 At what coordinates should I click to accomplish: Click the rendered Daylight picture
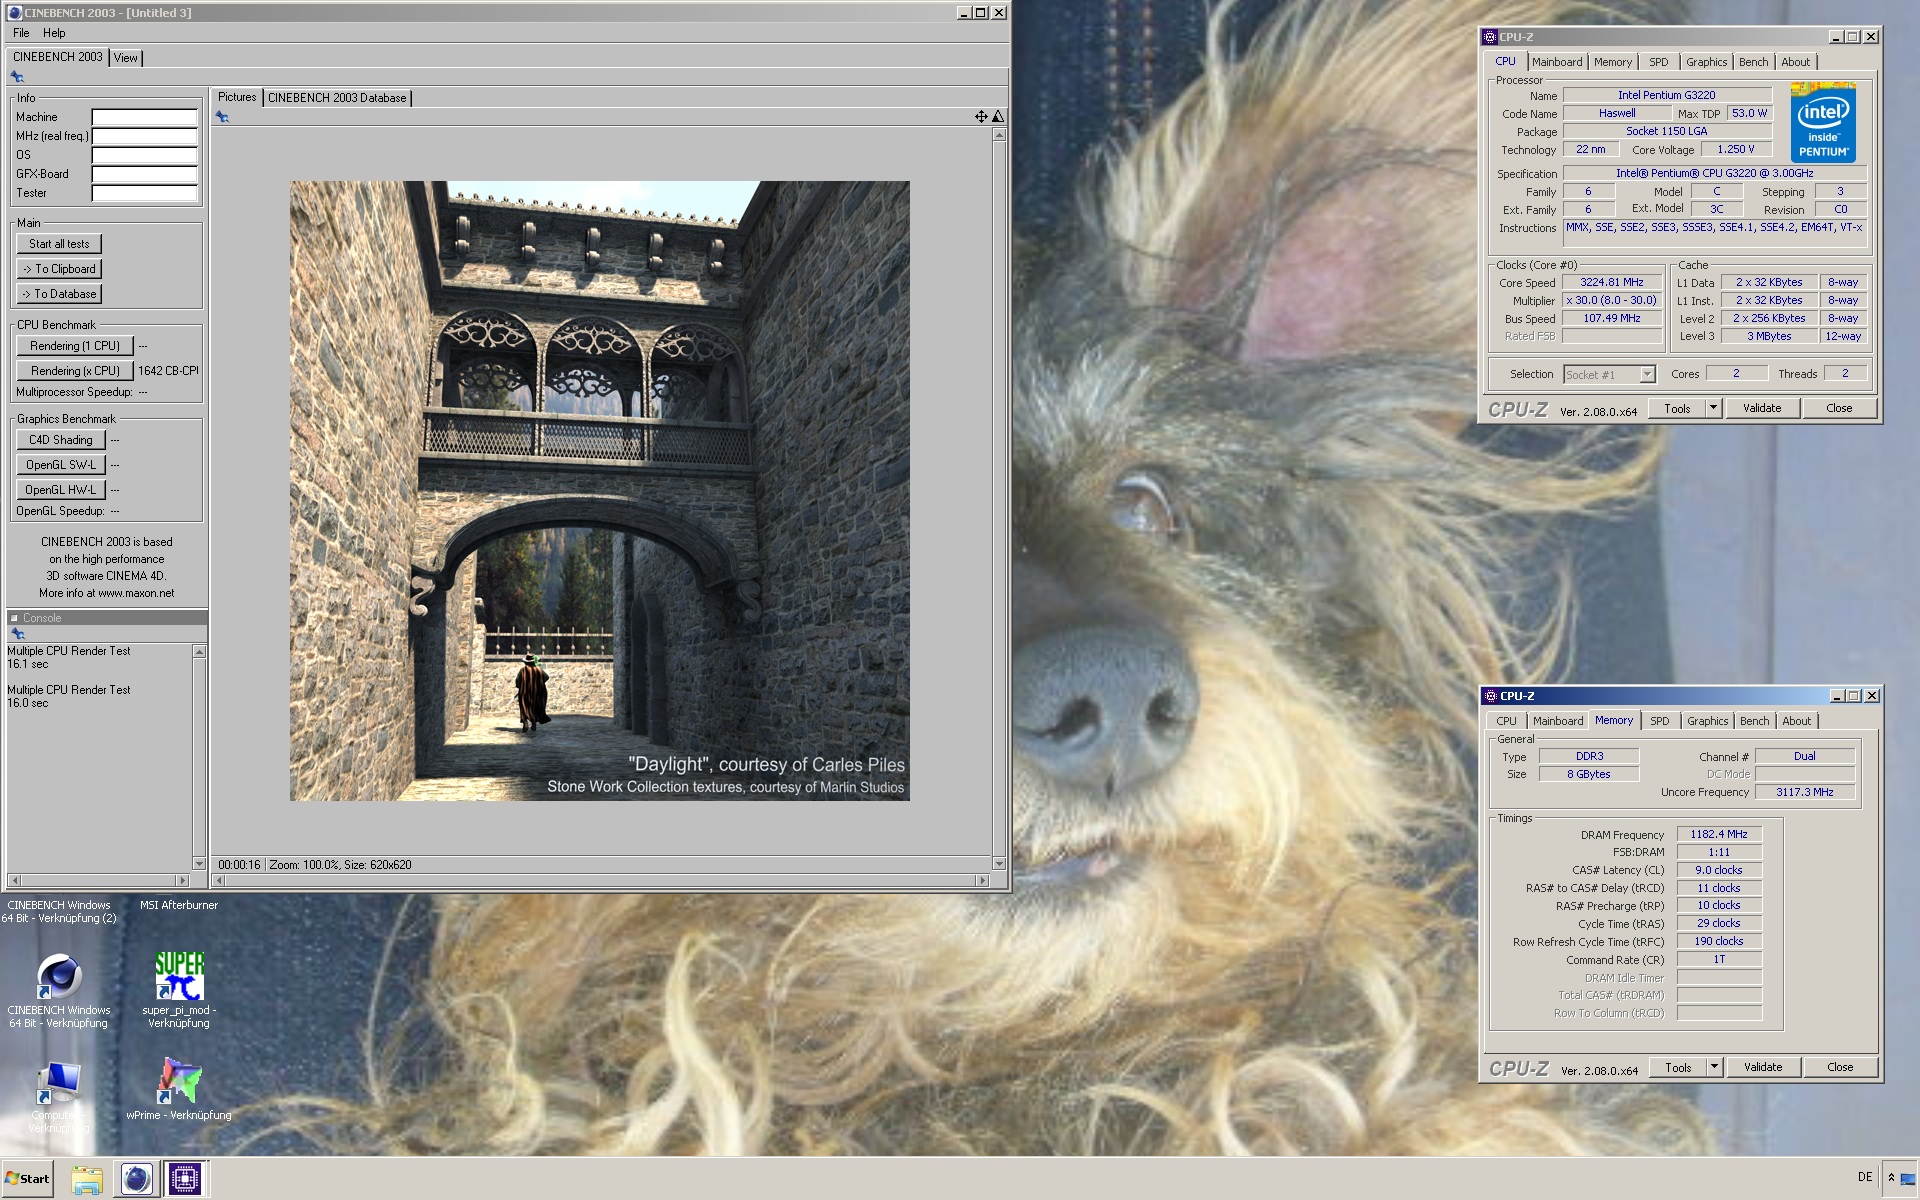click(600, 491)
